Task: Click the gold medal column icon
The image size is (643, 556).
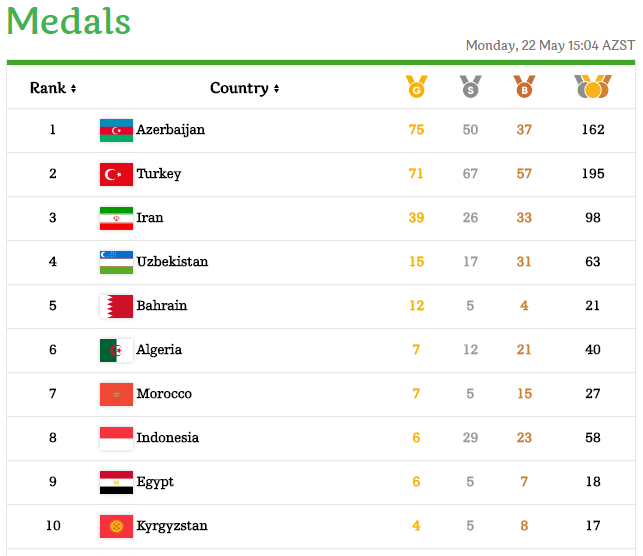Action: [417, 87]
